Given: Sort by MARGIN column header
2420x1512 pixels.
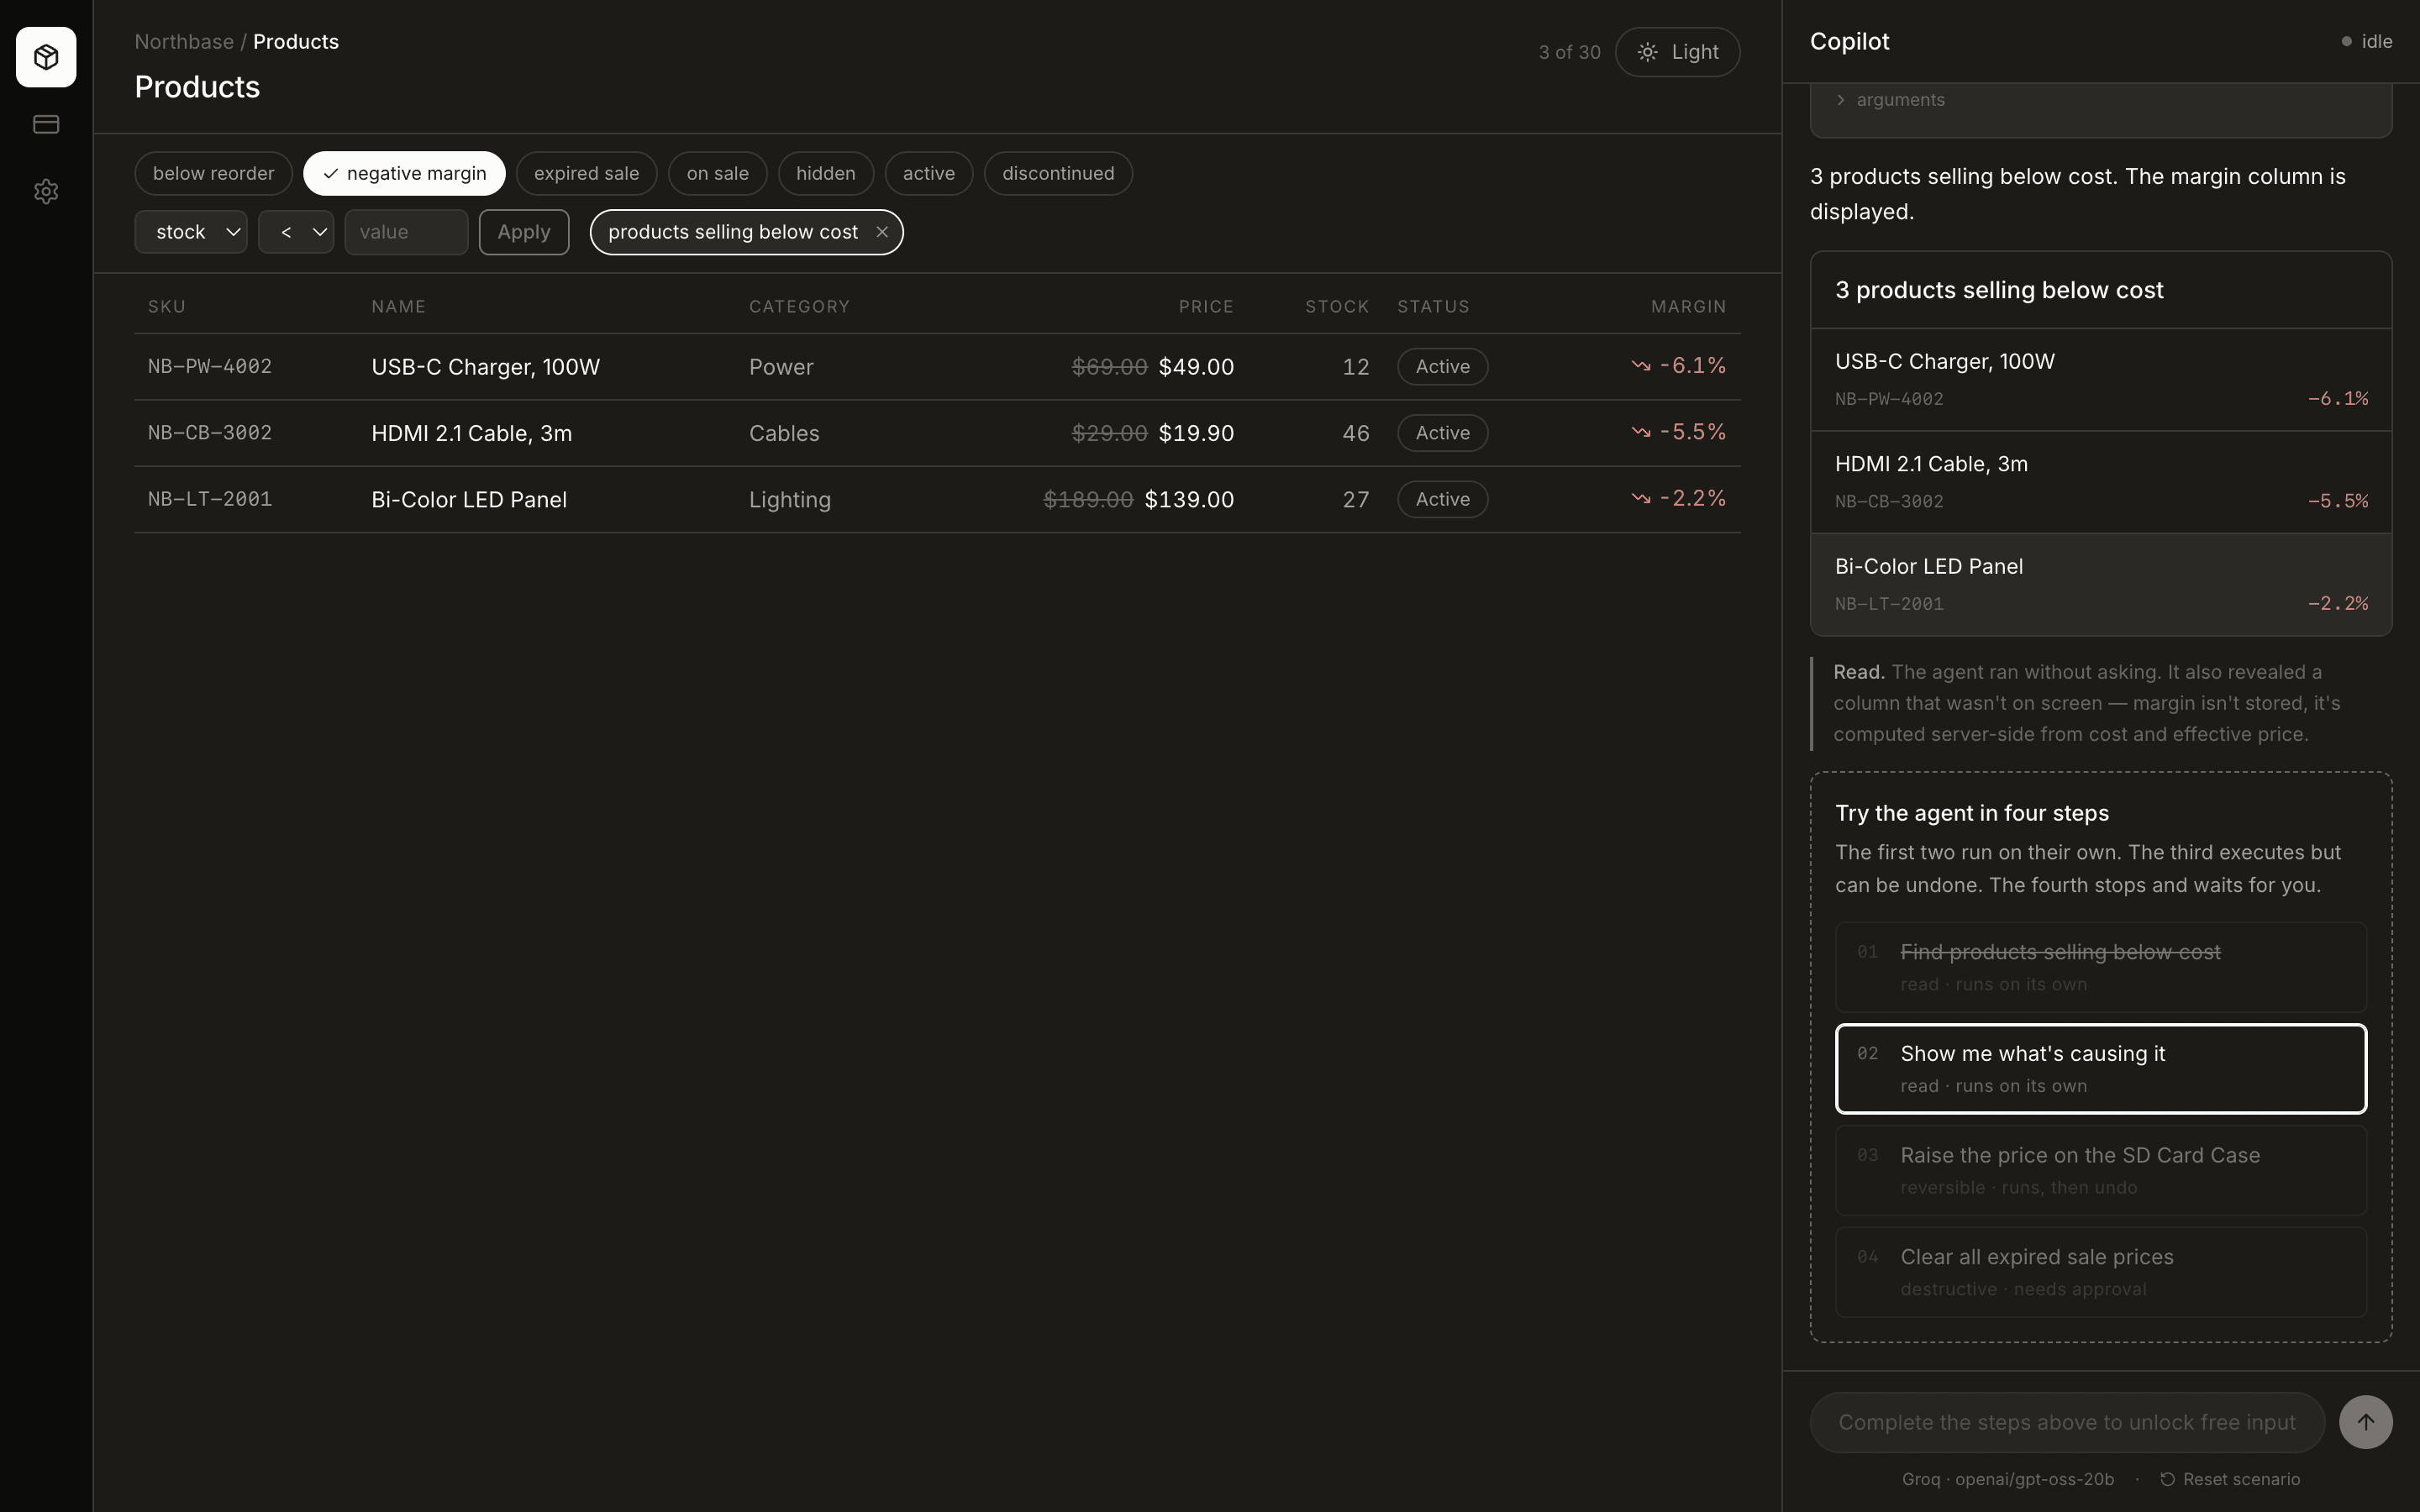Looking at the screenshot, I should [x=1688, y=307].
